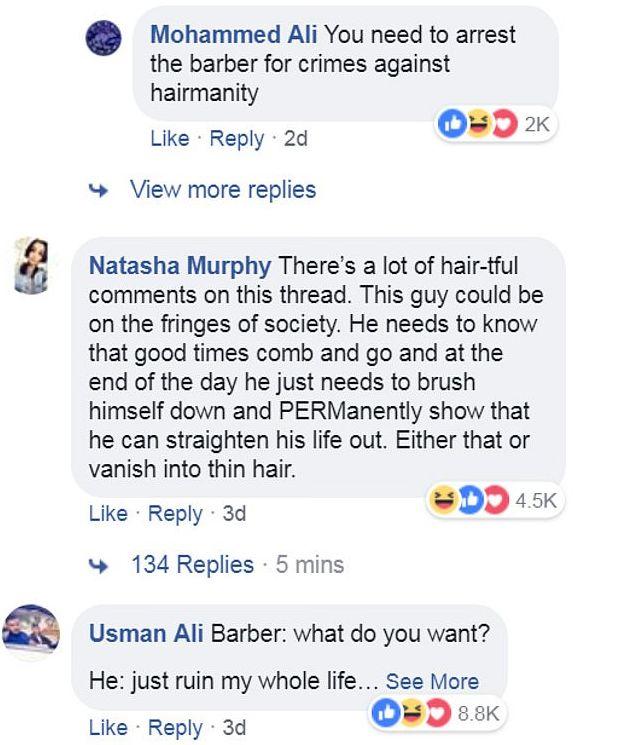
Task: Click the reply arrow icon beside View more replies
Action: tap(101, 189)
